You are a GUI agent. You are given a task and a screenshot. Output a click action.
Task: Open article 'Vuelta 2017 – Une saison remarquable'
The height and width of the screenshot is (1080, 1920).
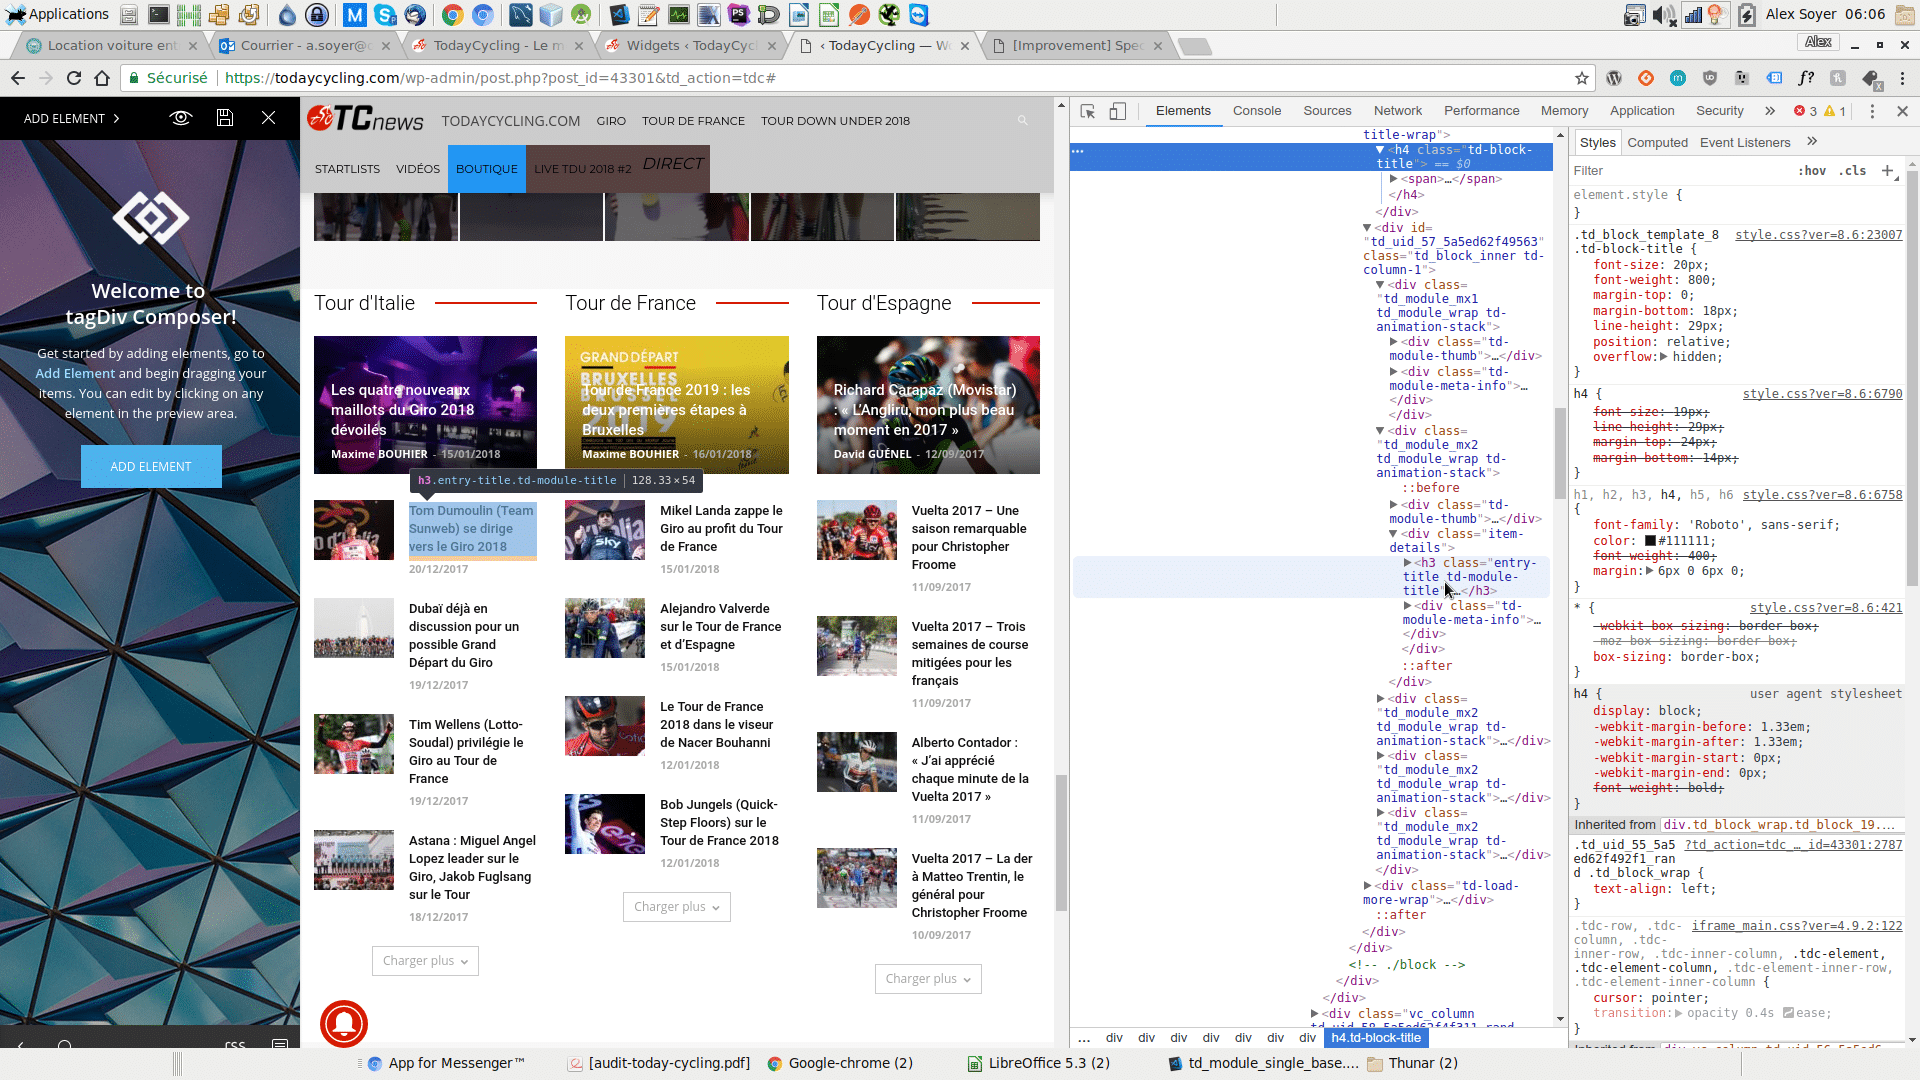point(969,538)
